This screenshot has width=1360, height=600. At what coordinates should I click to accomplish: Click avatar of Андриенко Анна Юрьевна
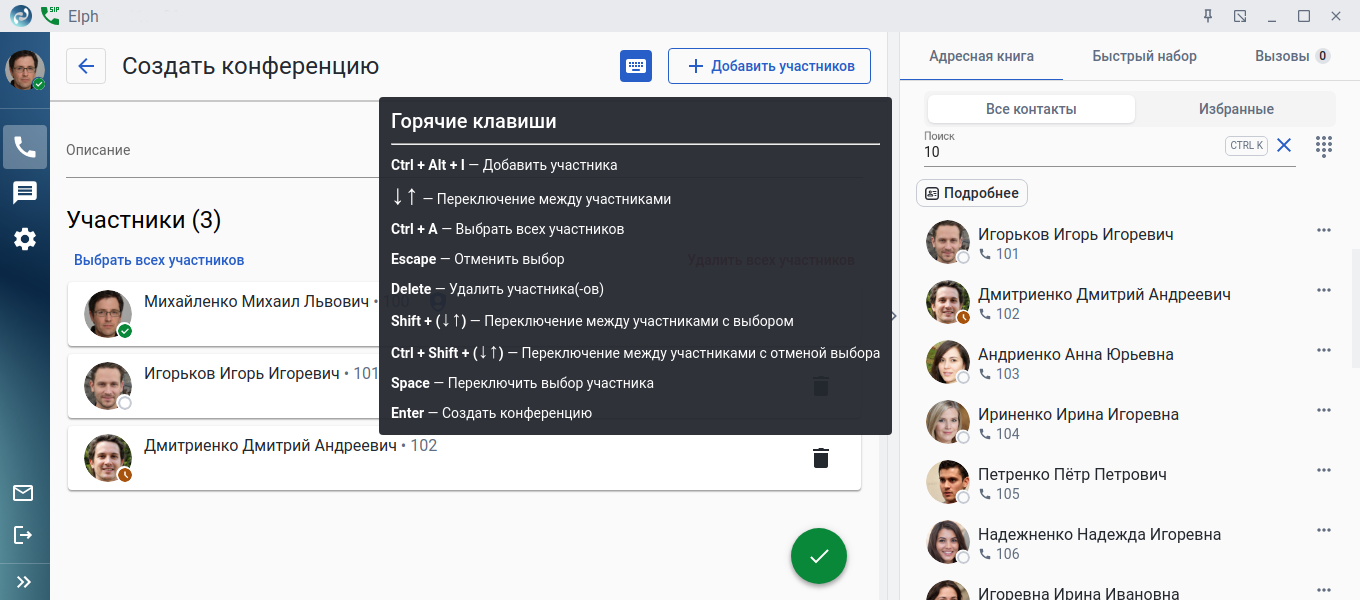(x=948, y=362)
